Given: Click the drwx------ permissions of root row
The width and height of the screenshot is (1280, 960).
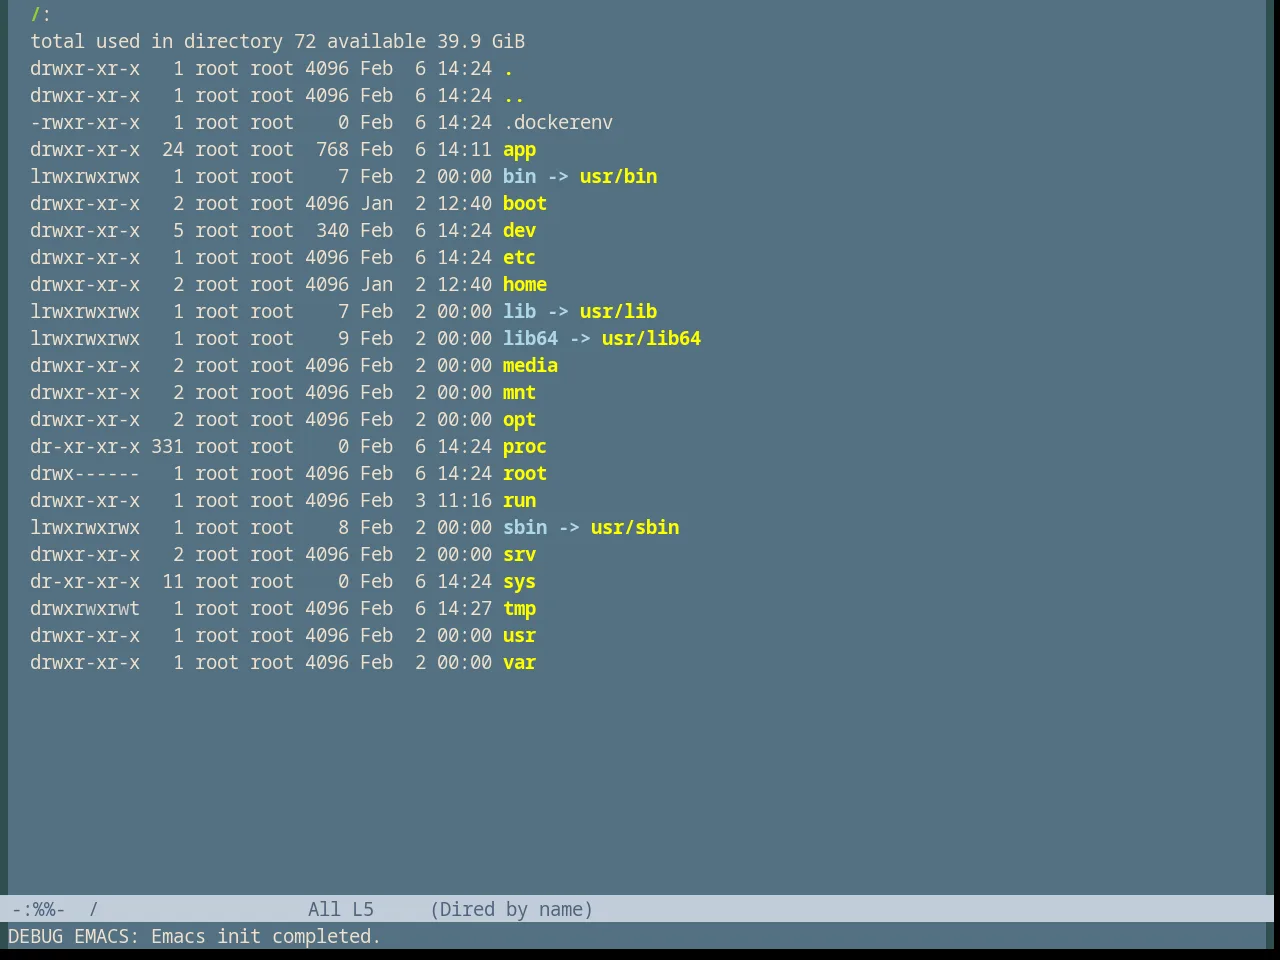Looking at the screenshot, I should [85, 474].
